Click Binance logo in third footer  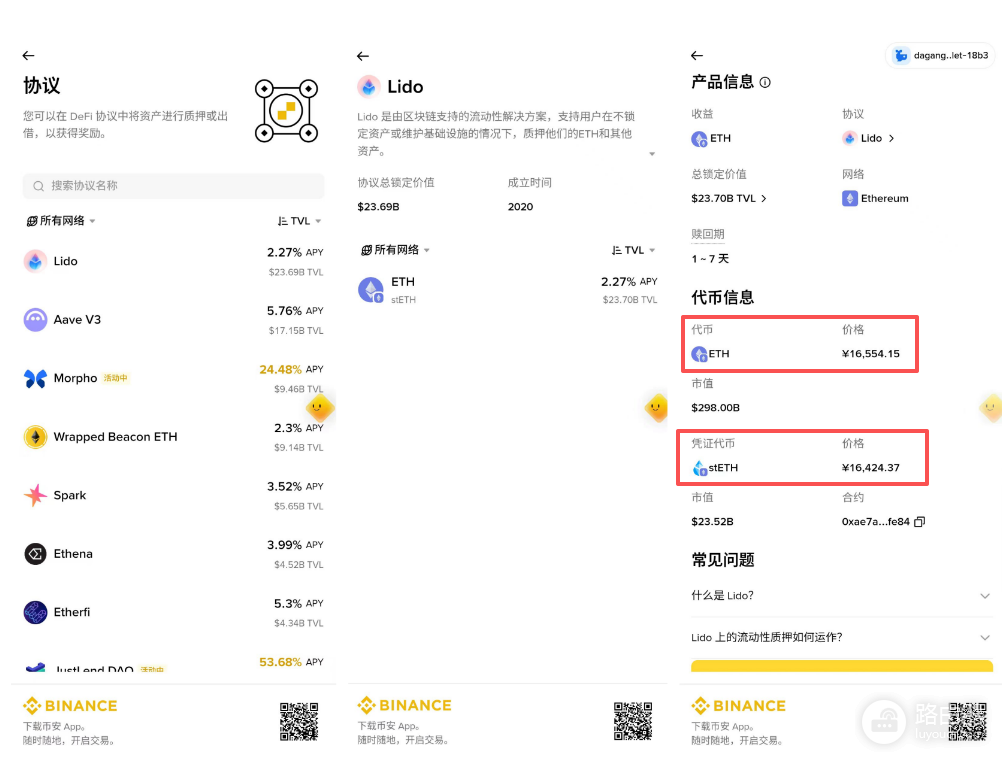click(739, 706)
